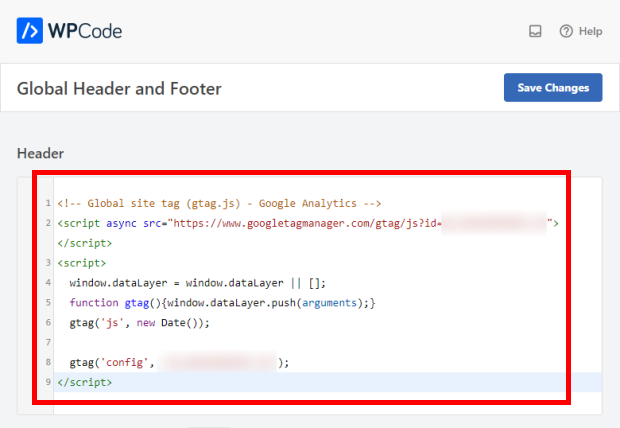Open the inbox notifications icon

click(x=535, y=31)
